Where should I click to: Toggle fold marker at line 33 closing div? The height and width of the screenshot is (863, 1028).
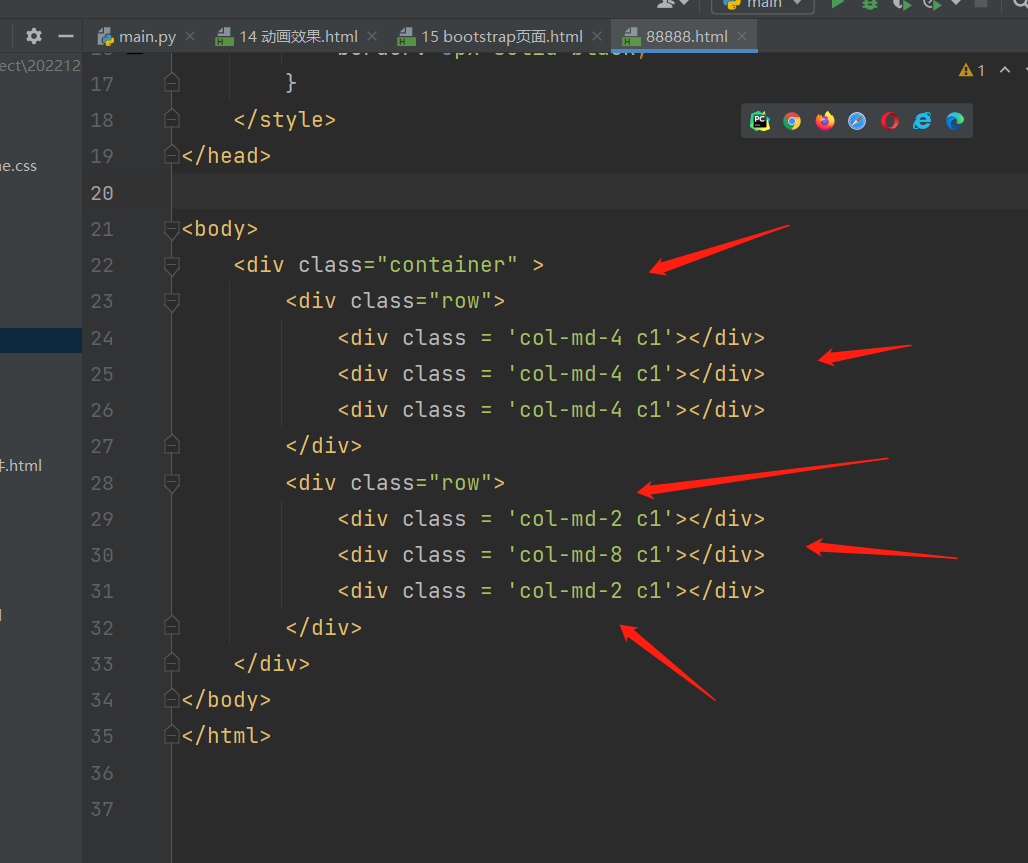coord(172,663)
